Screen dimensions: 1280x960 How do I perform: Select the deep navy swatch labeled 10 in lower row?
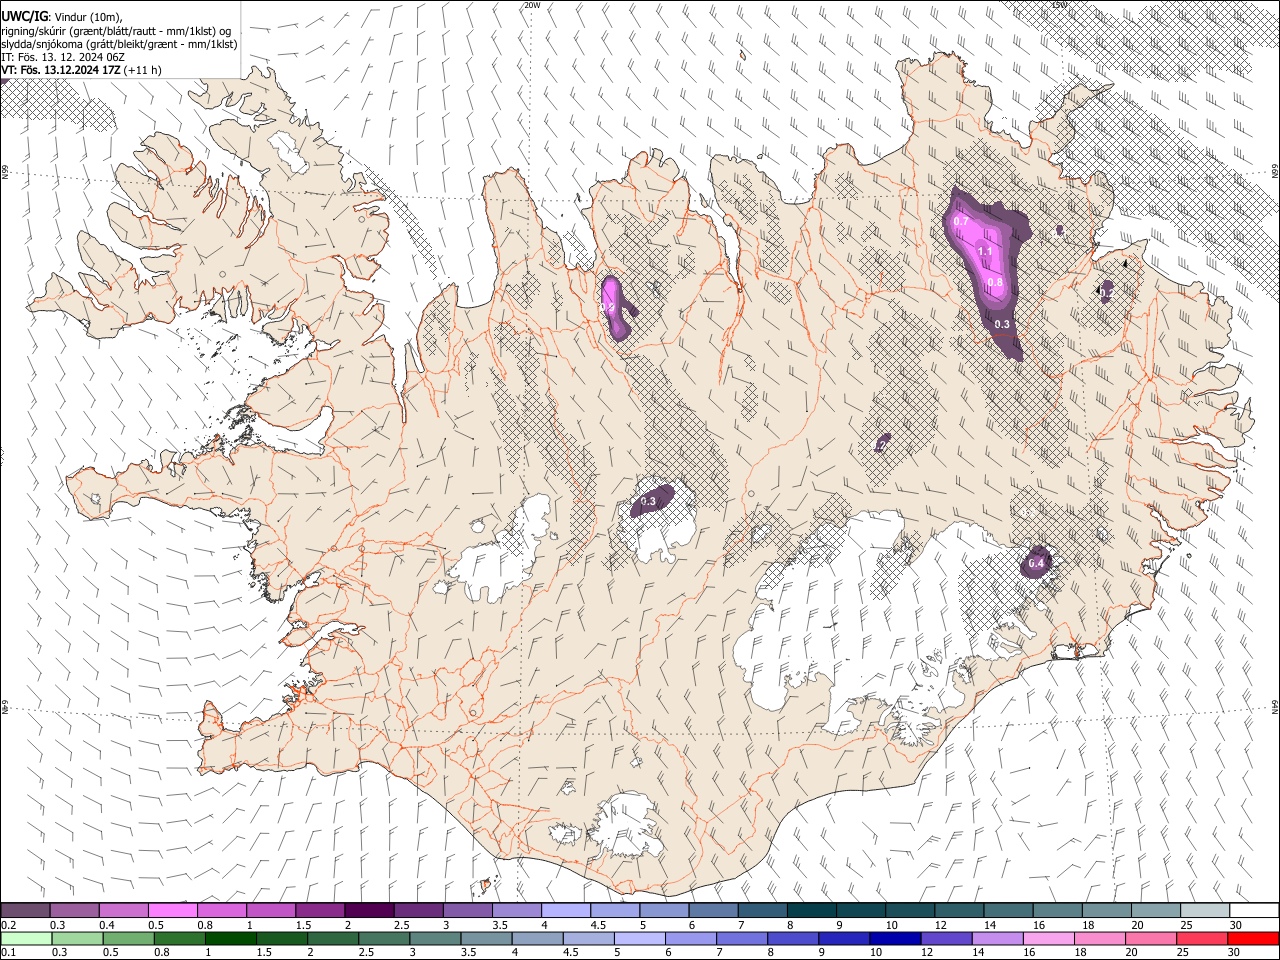pos(893,938)
